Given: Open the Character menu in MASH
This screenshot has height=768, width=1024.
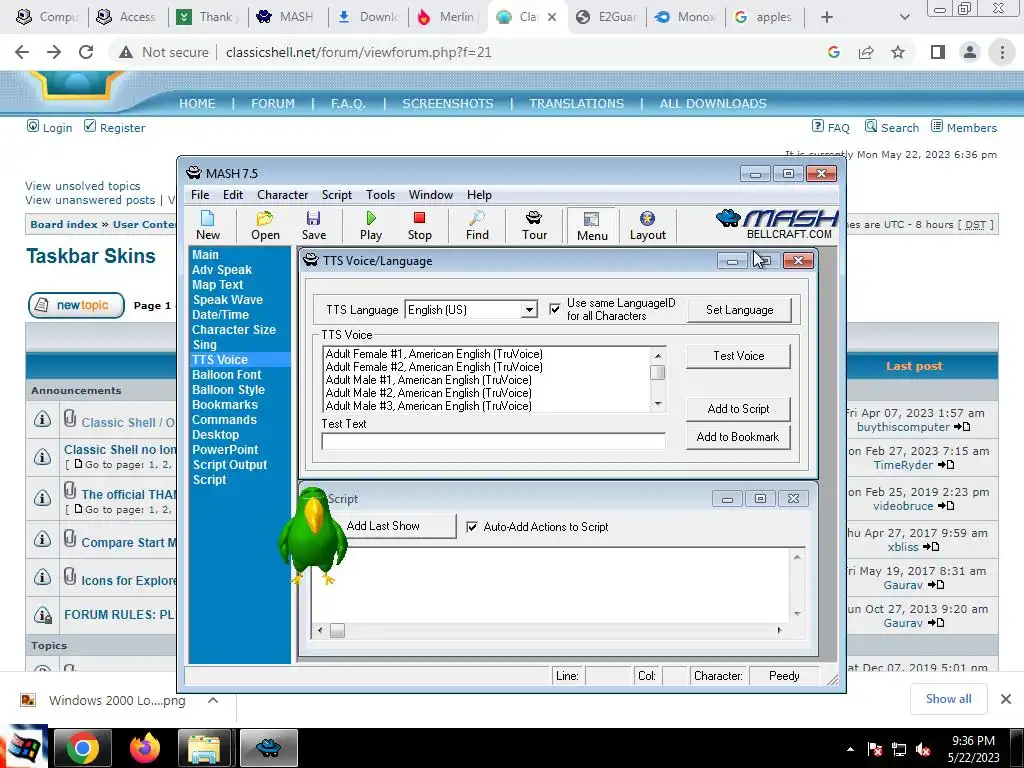Looking at the screenshot, I should click(282, 195).
